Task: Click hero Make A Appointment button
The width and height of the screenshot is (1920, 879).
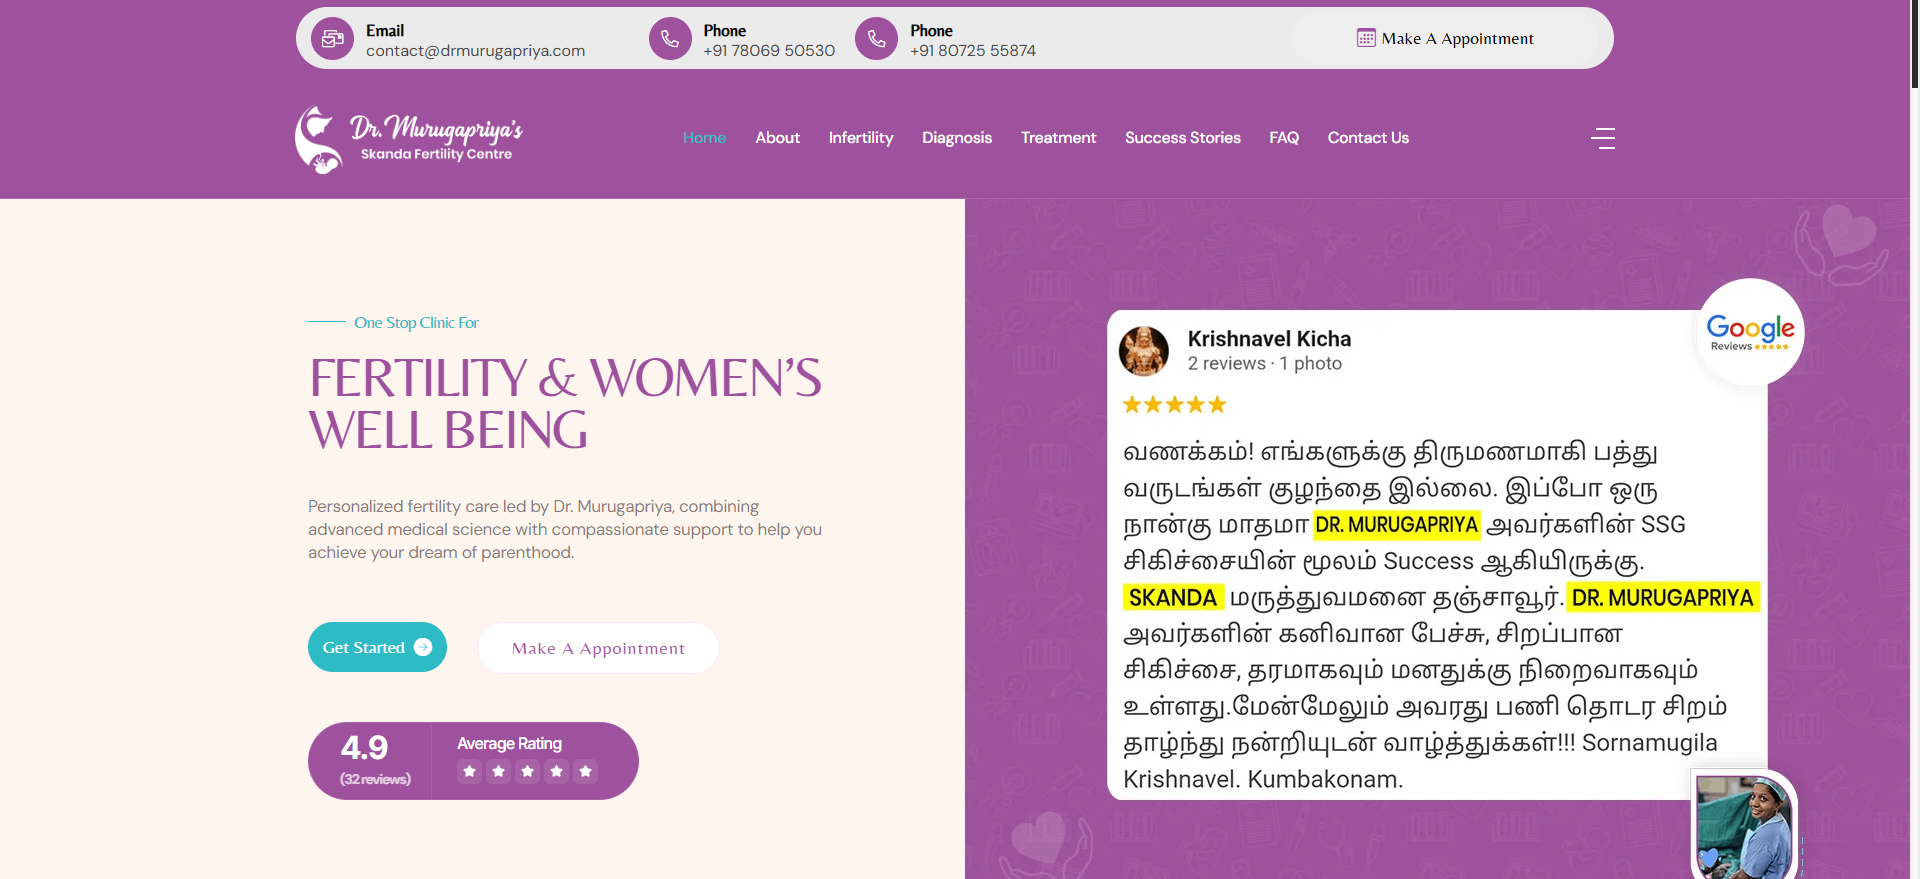Action: (x=598, y=648)
